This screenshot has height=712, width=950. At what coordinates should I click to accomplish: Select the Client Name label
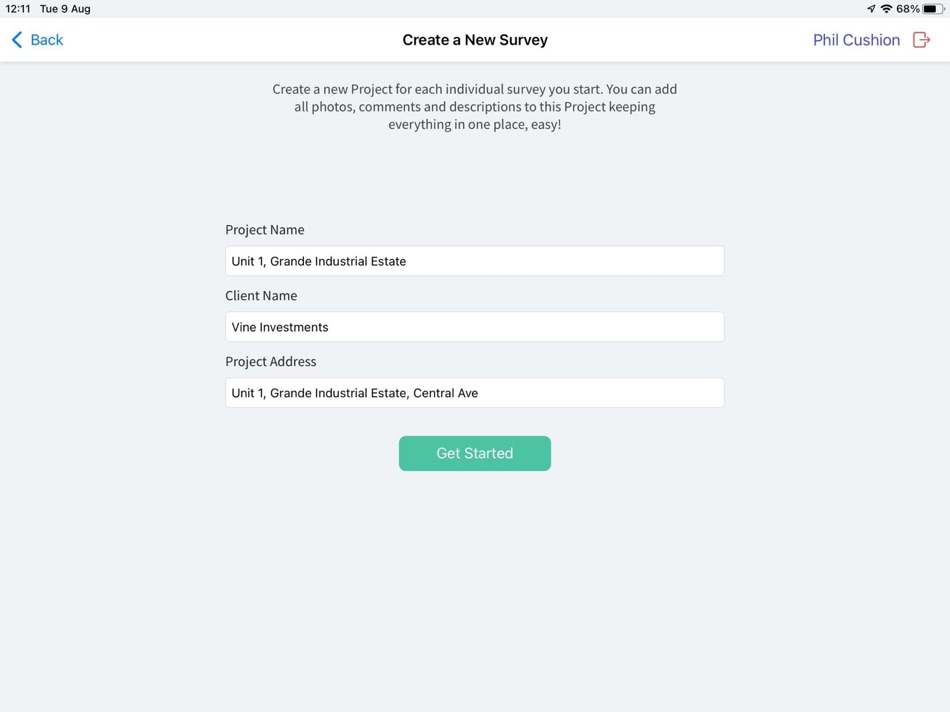pos(261,295)
